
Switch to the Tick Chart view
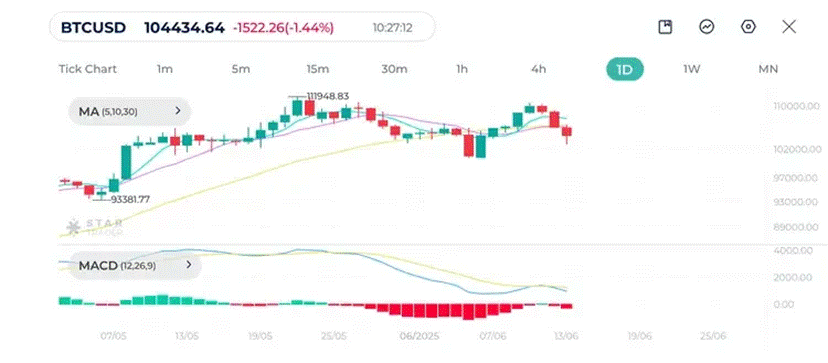[x=88, y=69]
